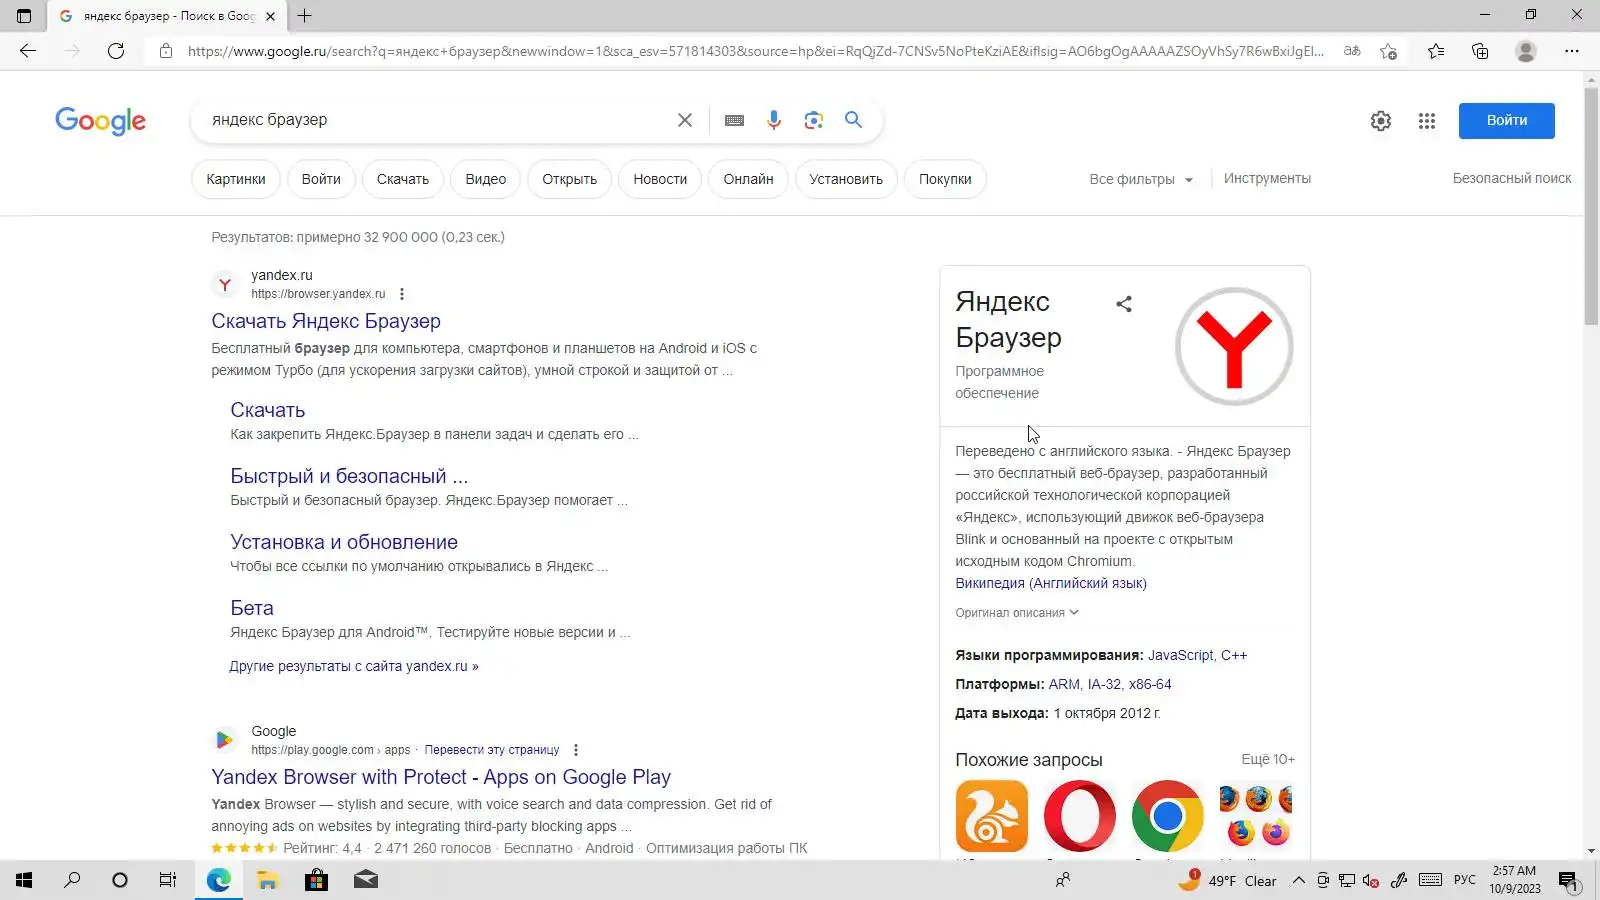This screenshot has height=900, width=1600.
Task: Open the Бета sitelink
Action: [x=252, y=608]
